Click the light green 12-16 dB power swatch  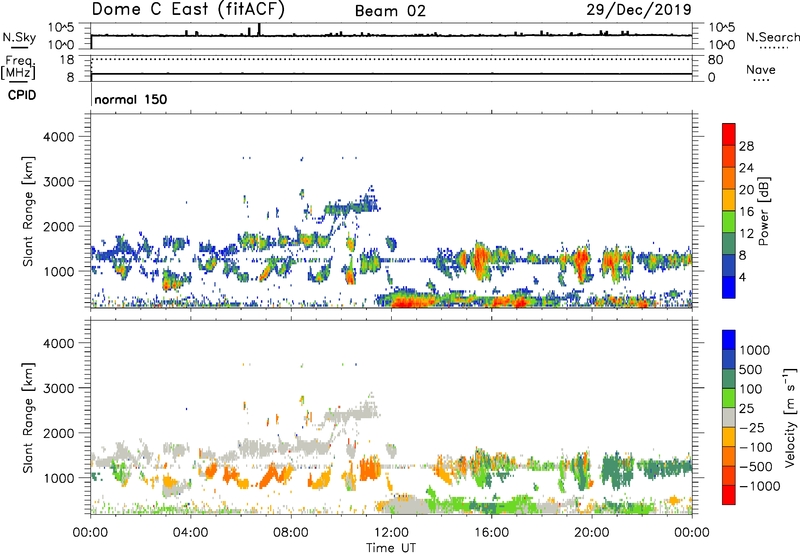pyautogui.click(x=729, y=222)
